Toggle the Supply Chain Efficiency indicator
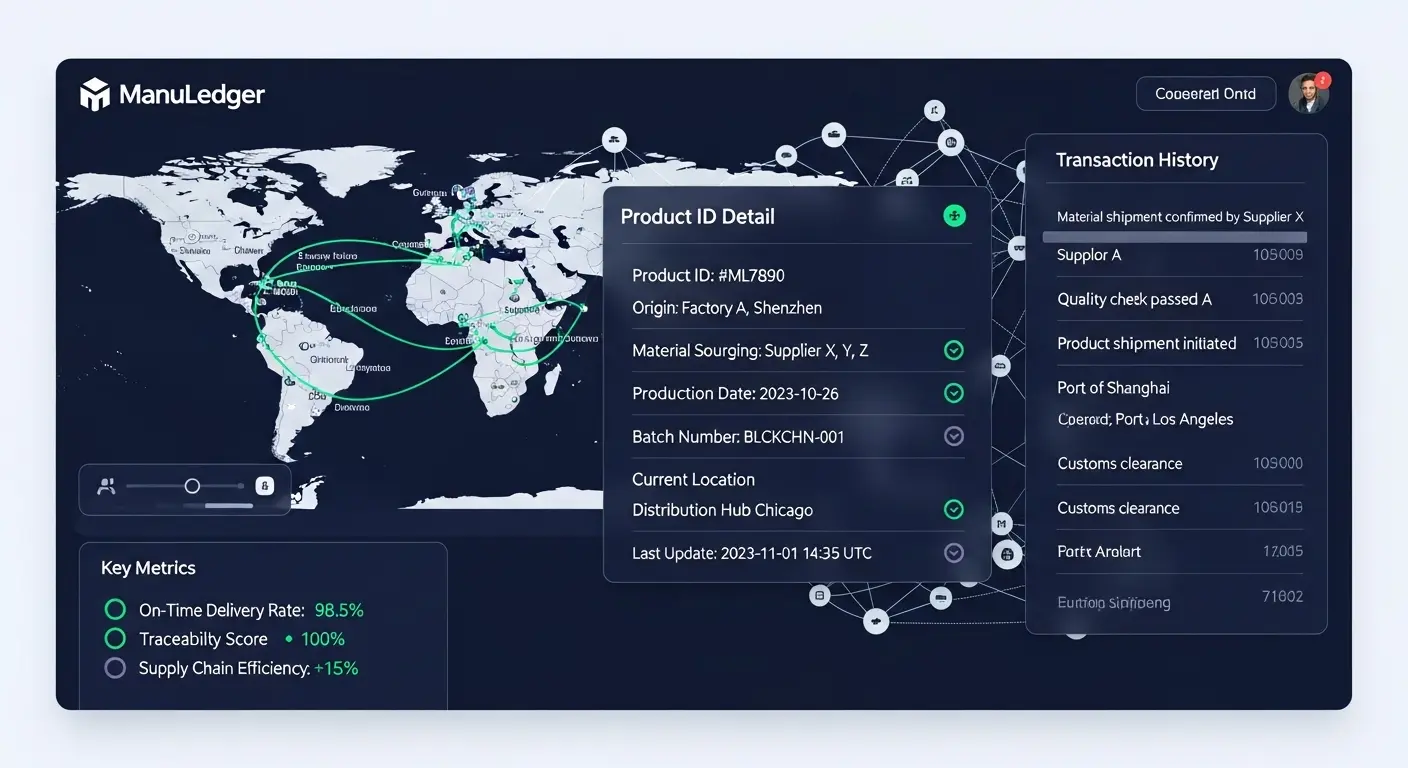1408x768 pixels. [x=115, y=668]
